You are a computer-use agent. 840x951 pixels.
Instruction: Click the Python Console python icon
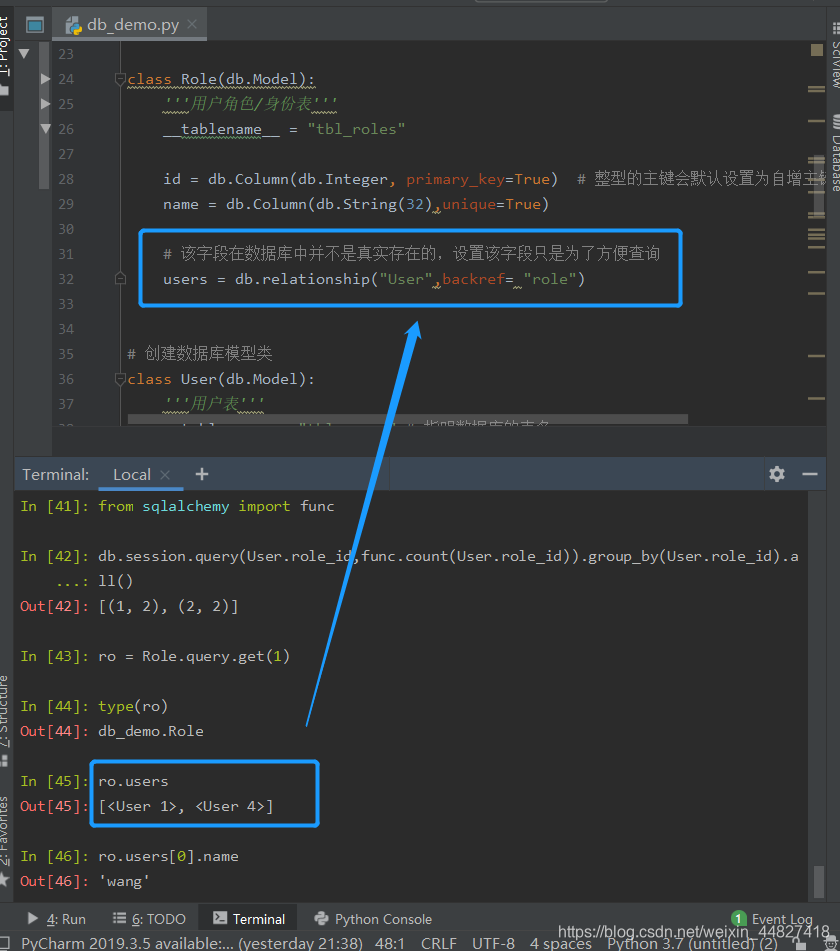(x=321, y=918)
